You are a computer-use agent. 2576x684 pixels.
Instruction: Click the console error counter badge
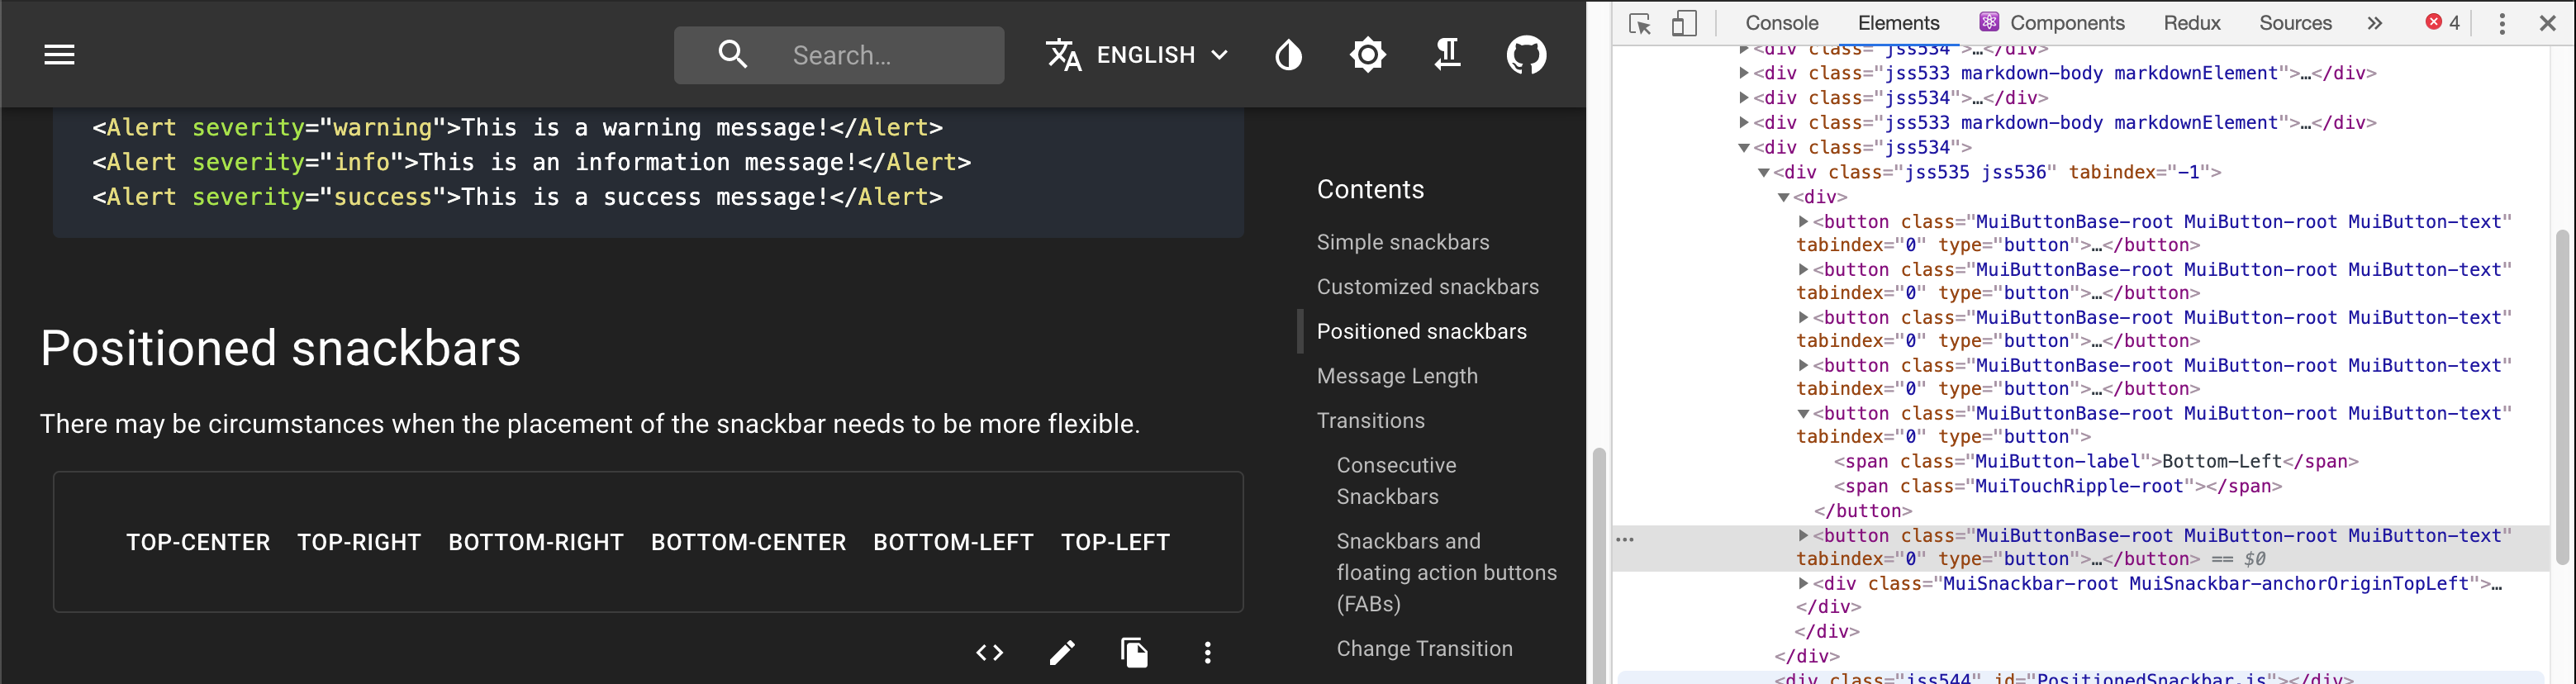2441,22
